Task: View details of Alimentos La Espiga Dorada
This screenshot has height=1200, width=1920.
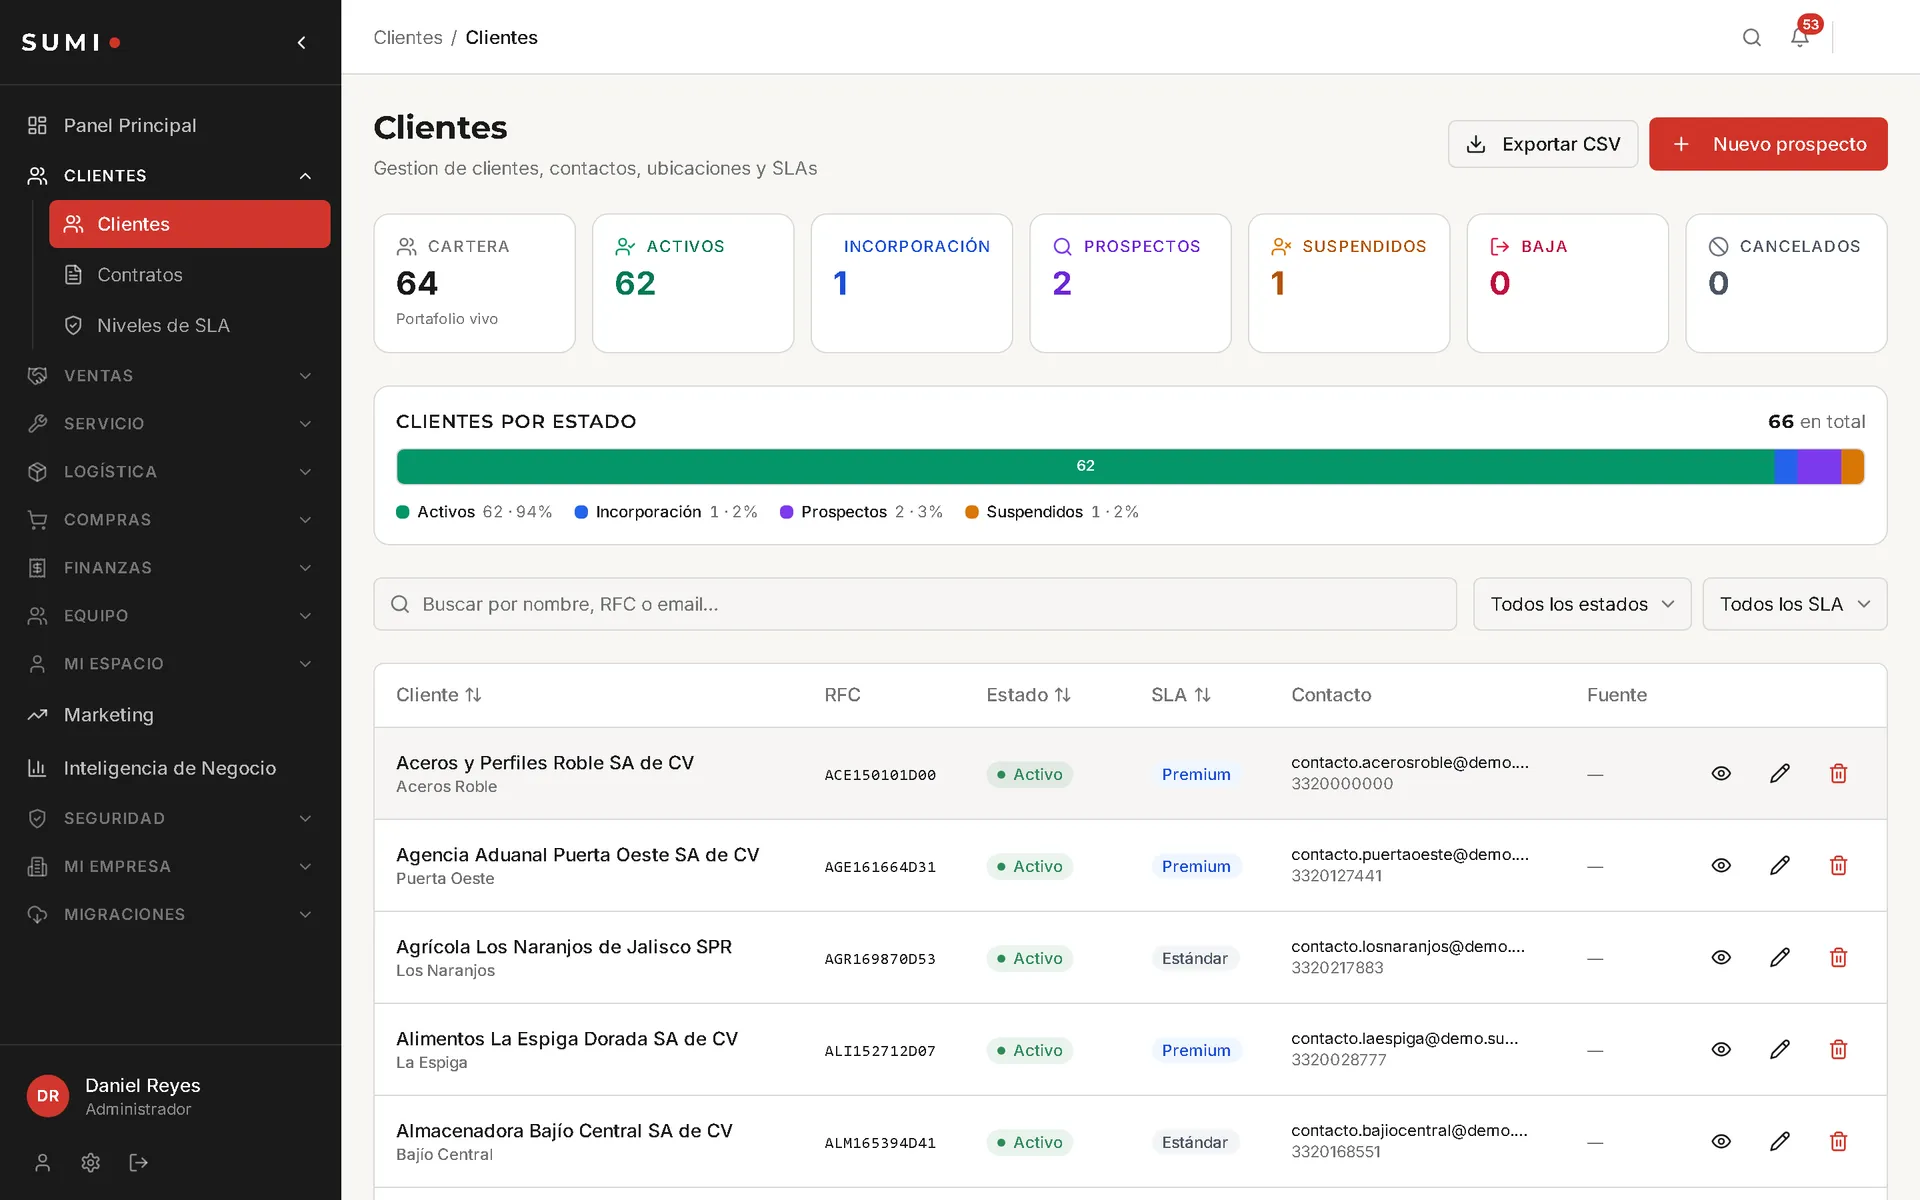Action: tap(1721, 1049)
